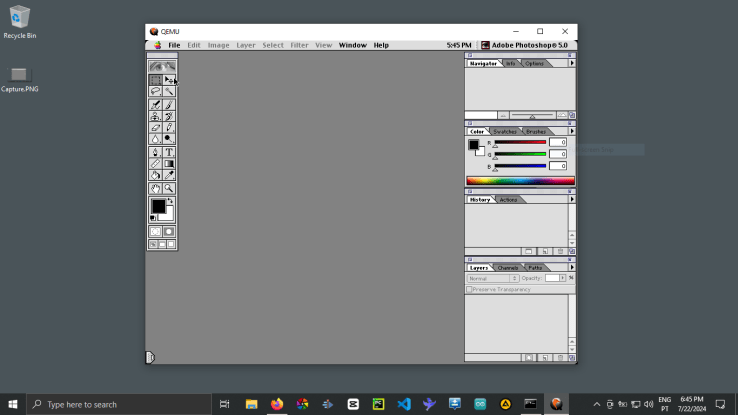
Task: Select the Rectangular Marquee tool
Action: click(x=155, y=79)
